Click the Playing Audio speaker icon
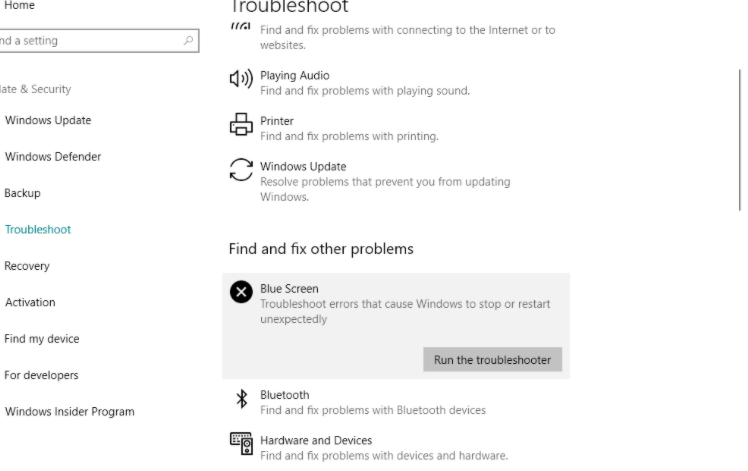The height and width of the screenshot is (471, 748). click(x=241, y=79)
